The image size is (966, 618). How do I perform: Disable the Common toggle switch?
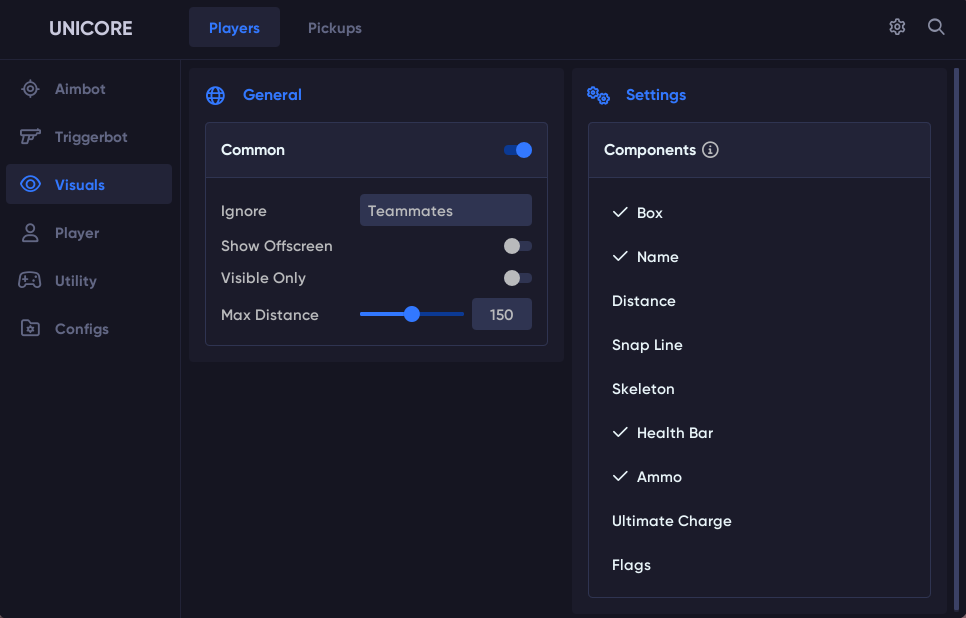[518, 150]
